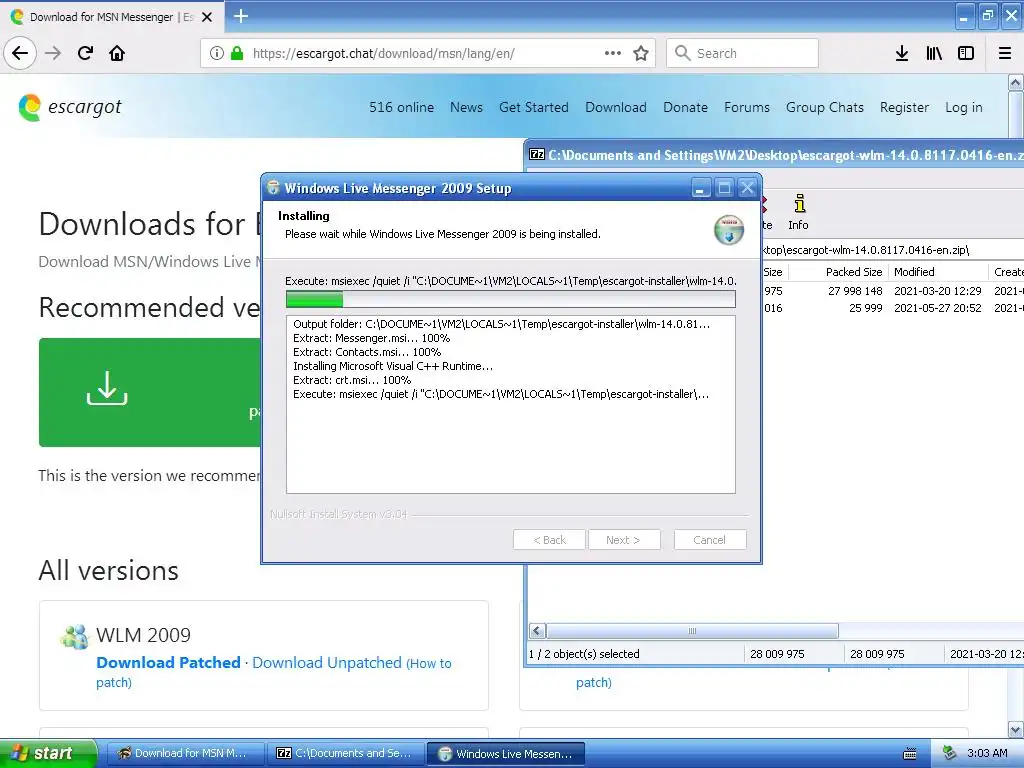The width and height of the screenshot is (1024, 768).
Task: Click the keyboard icon in system tray
Action: click(910, 754)
